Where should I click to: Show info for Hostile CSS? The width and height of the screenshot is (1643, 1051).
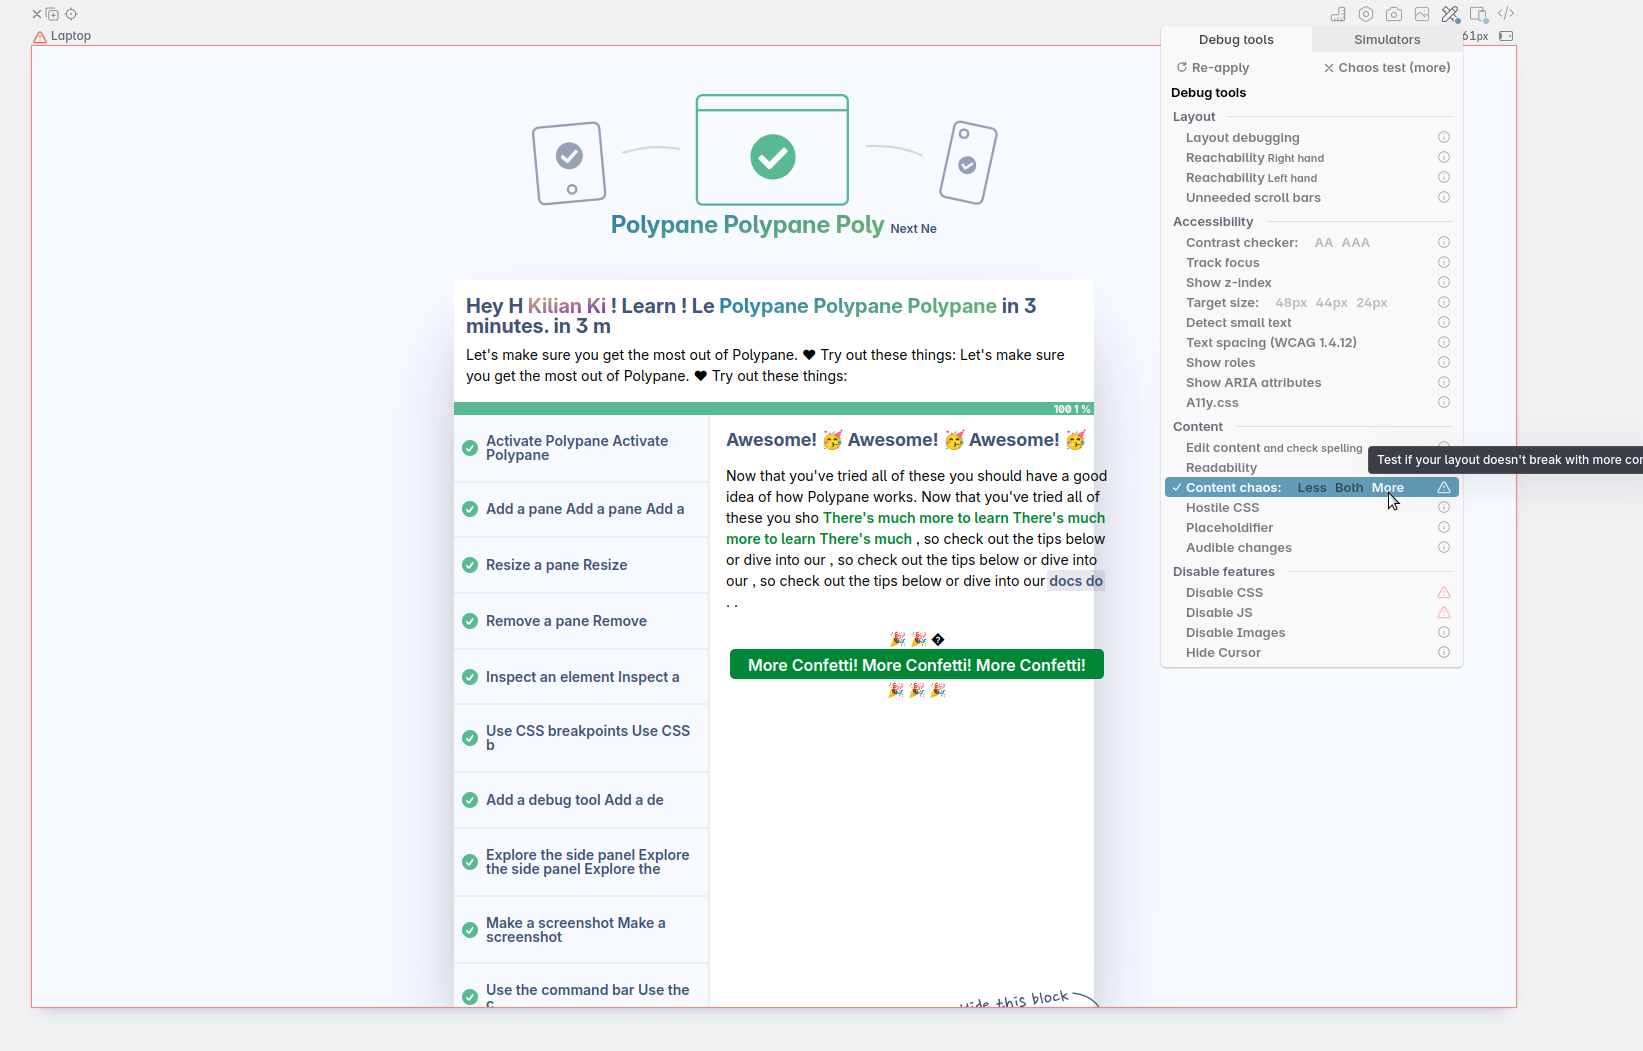click(x=1444, y=507)
